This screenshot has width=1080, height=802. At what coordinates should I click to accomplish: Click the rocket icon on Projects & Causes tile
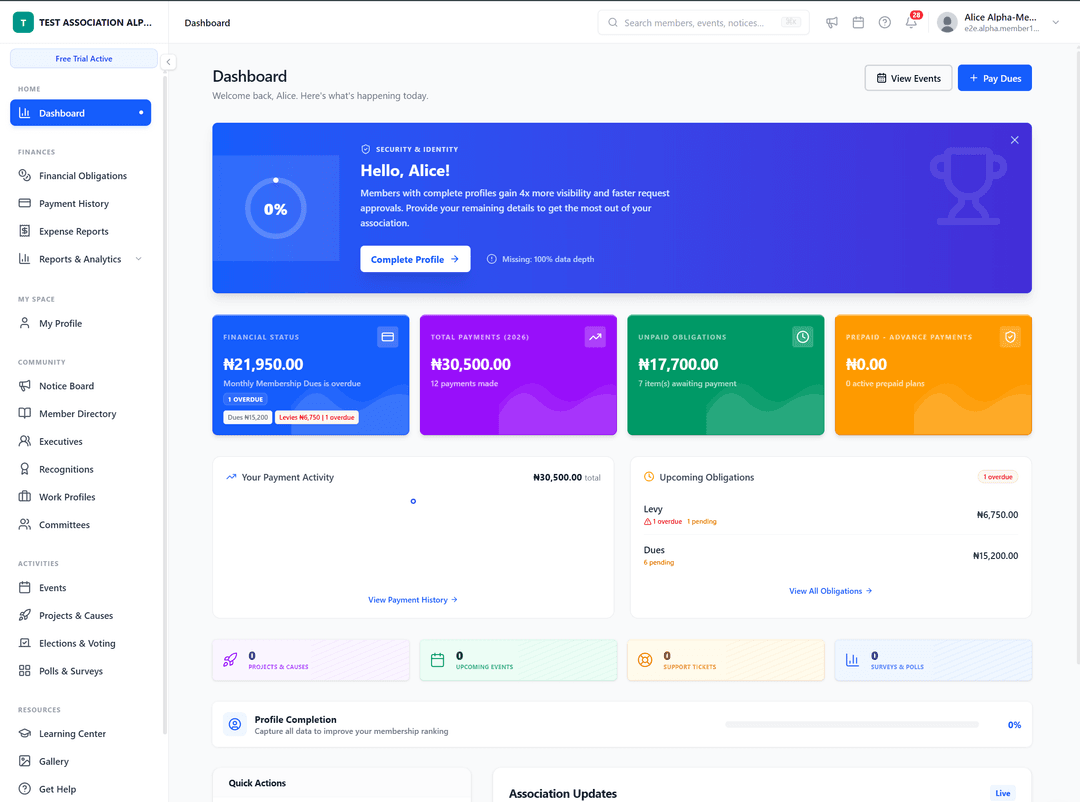click(230, 660)
